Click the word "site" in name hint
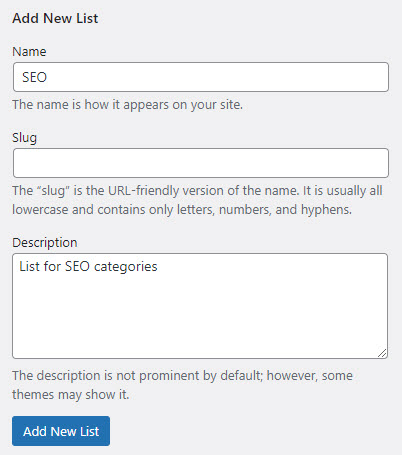Image resolution: width=402 pixels, height=455 pixels. [231, 105]
